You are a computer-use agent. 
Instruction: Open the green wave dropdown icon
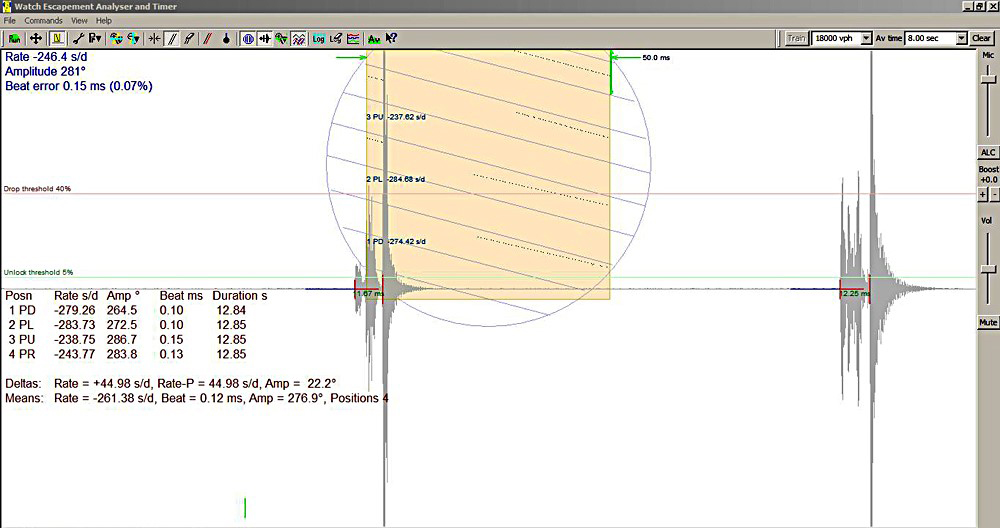point(281,39)
